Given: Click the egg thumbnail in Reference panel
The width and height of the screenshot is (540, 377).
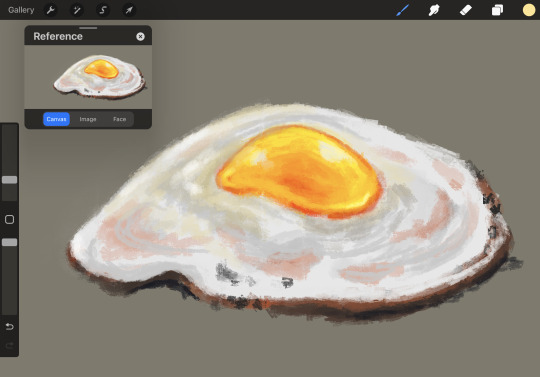Looking at the screenshot, I should coord(100,77).
